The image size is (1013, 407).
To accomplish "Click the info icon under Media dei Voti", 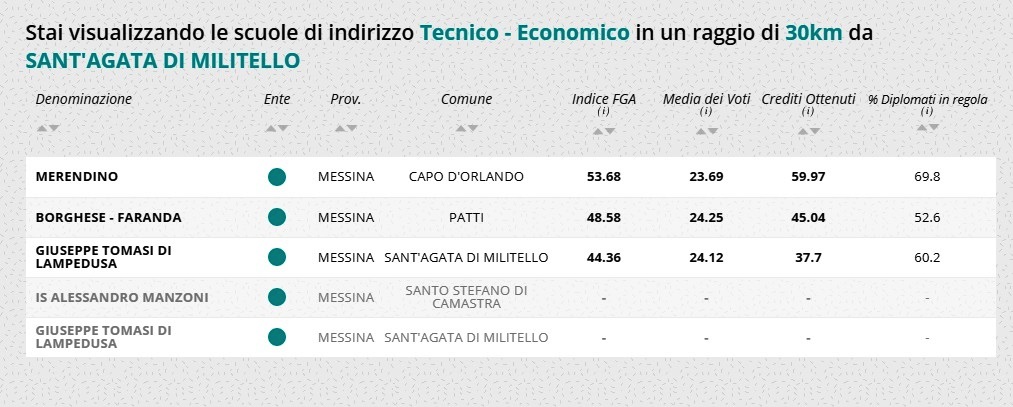I will [705, 112].
